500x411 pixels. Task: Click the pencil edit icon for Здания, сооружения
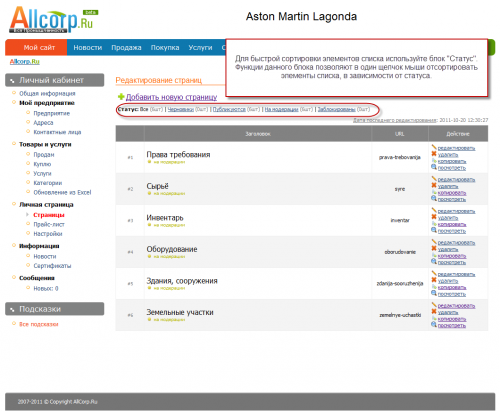(434, 273)
